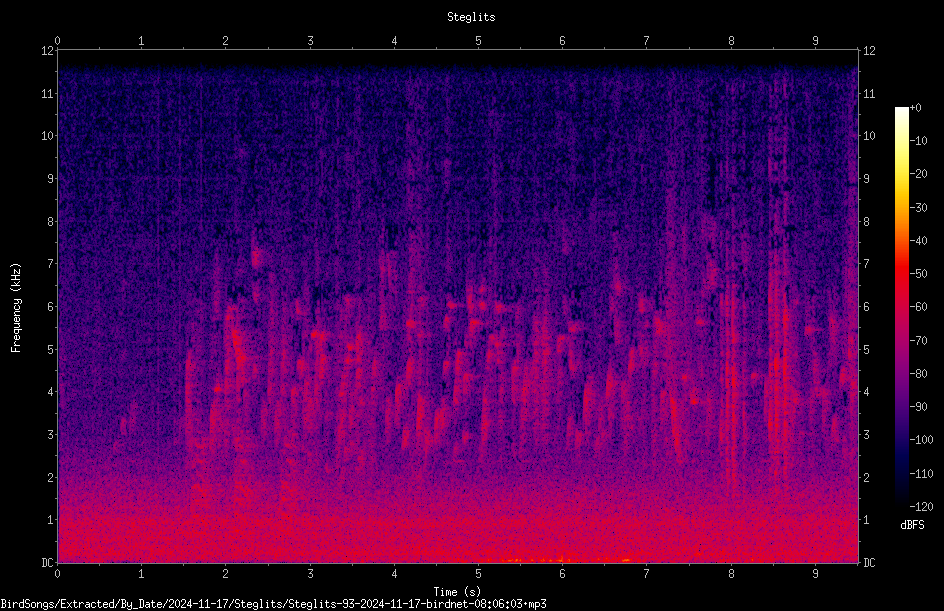944x611 pixels.
Task: Click the dBFS unit label
Action: click(x=912, y=525)
